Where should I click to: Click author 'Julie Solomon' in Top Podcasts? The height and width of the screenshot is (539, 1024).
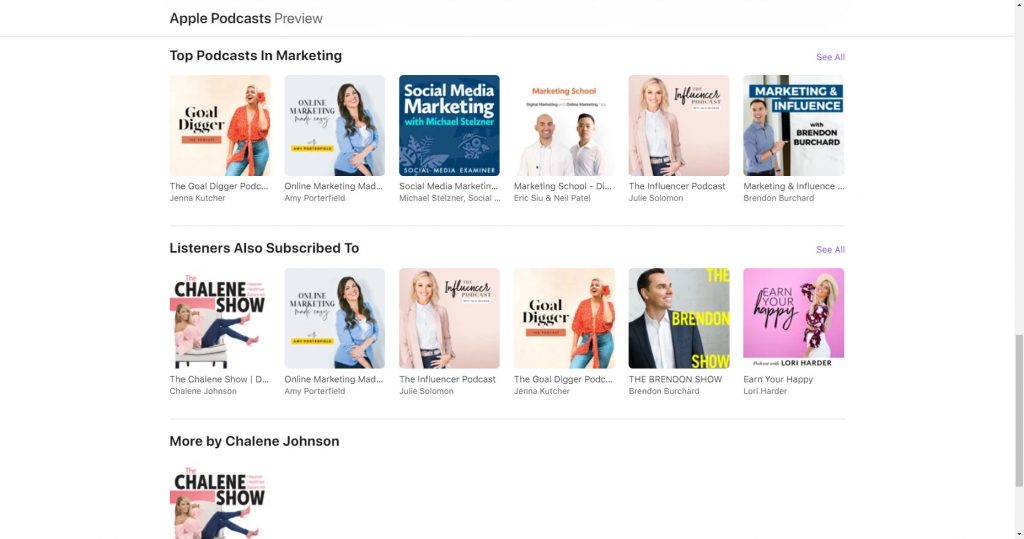coord(656,198)
